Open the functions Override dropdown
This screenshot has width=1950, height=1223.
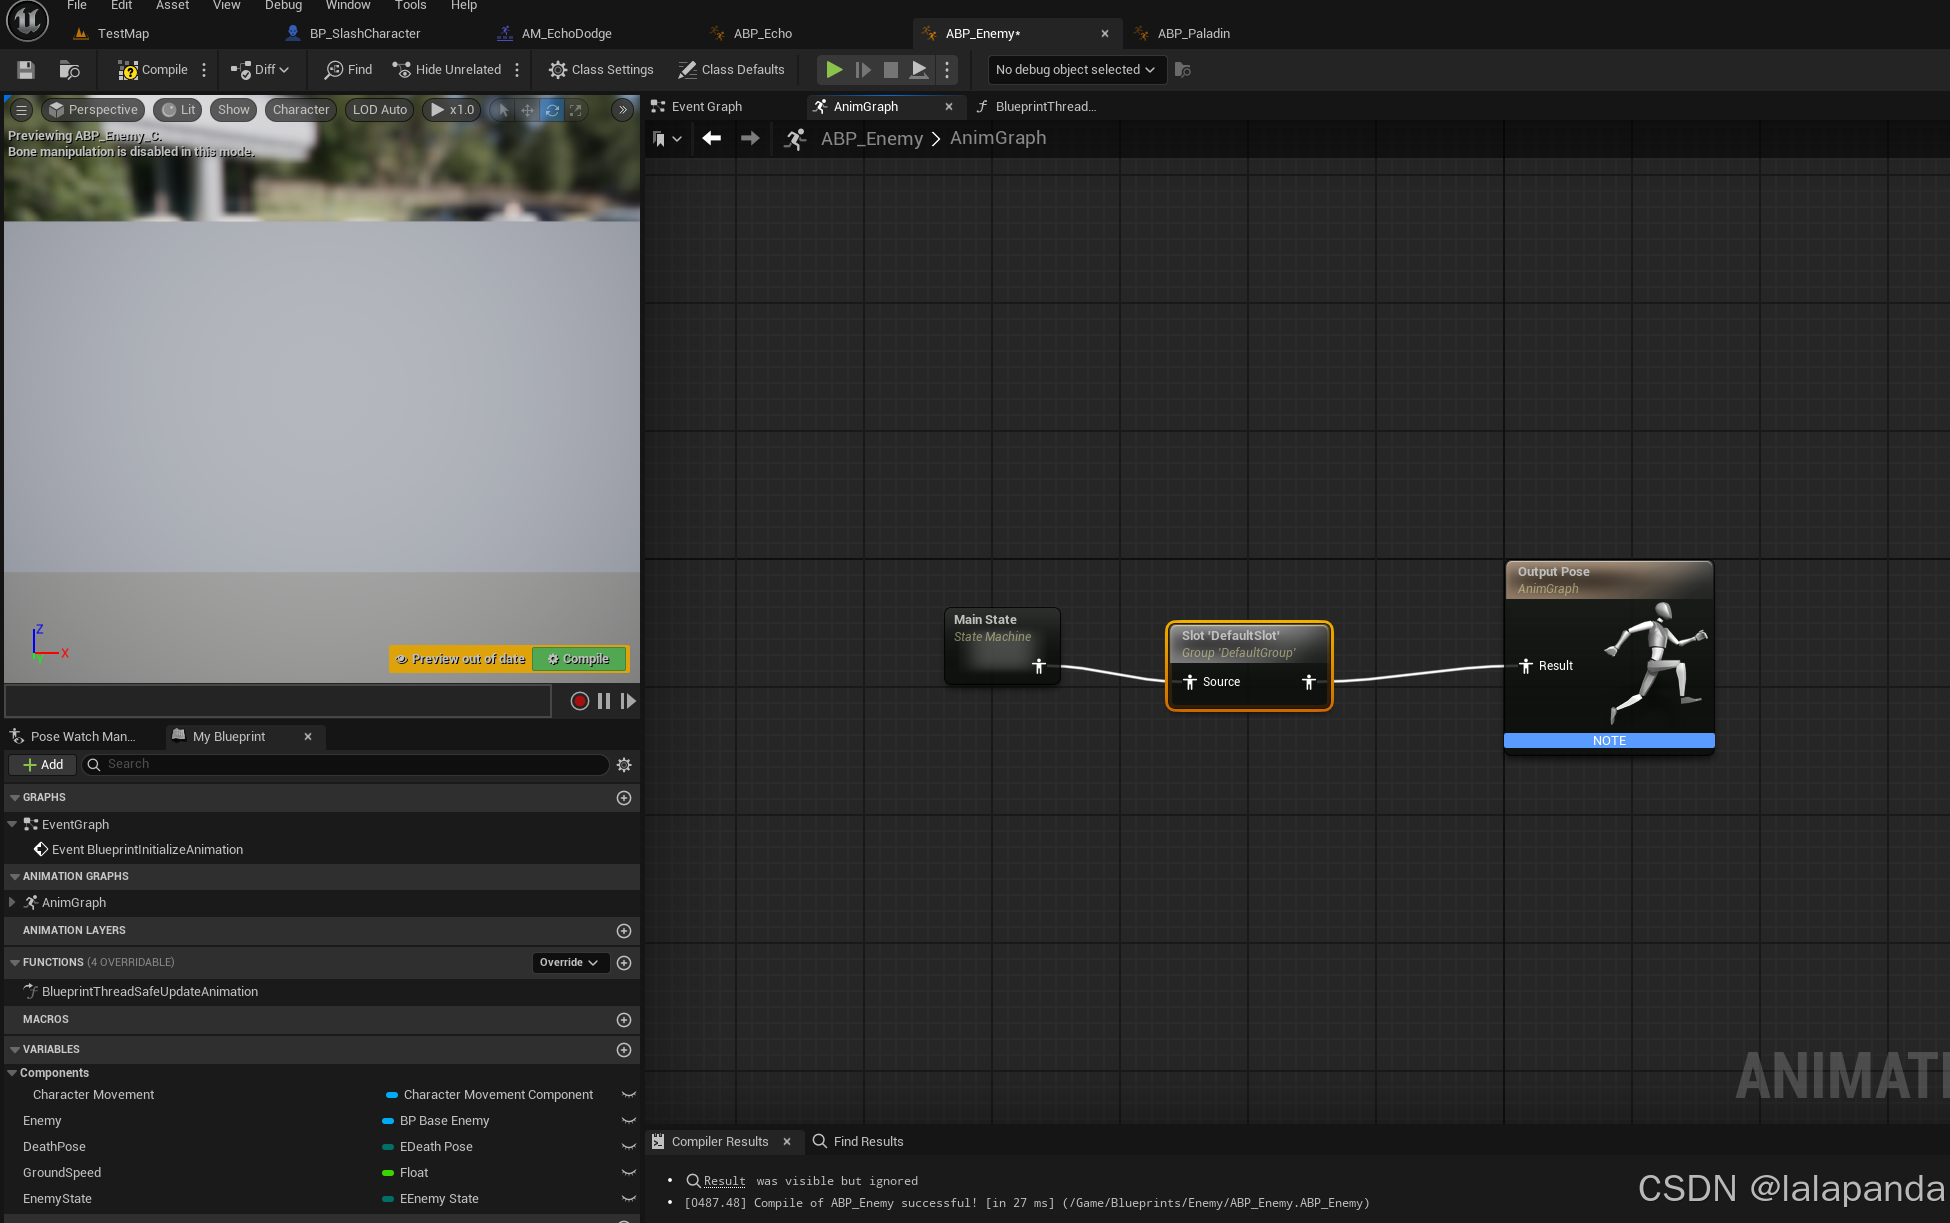(x=569, y=963)
